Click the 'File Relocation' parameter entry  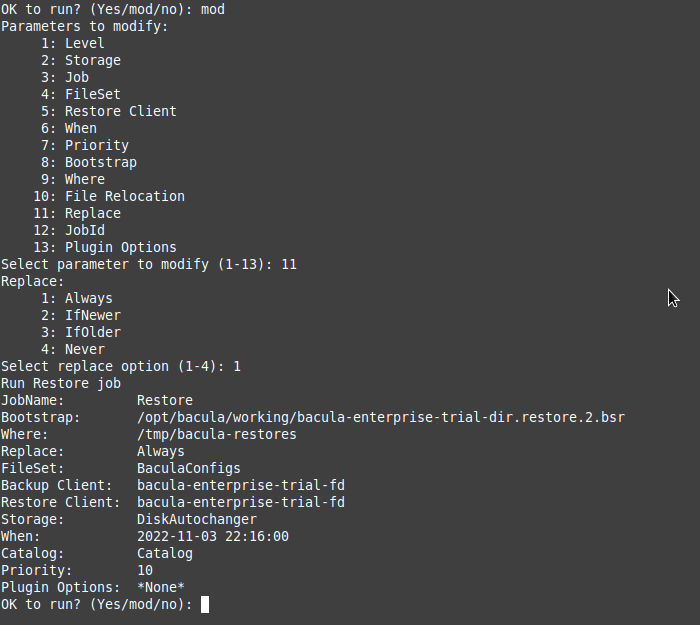click(109, 196)
